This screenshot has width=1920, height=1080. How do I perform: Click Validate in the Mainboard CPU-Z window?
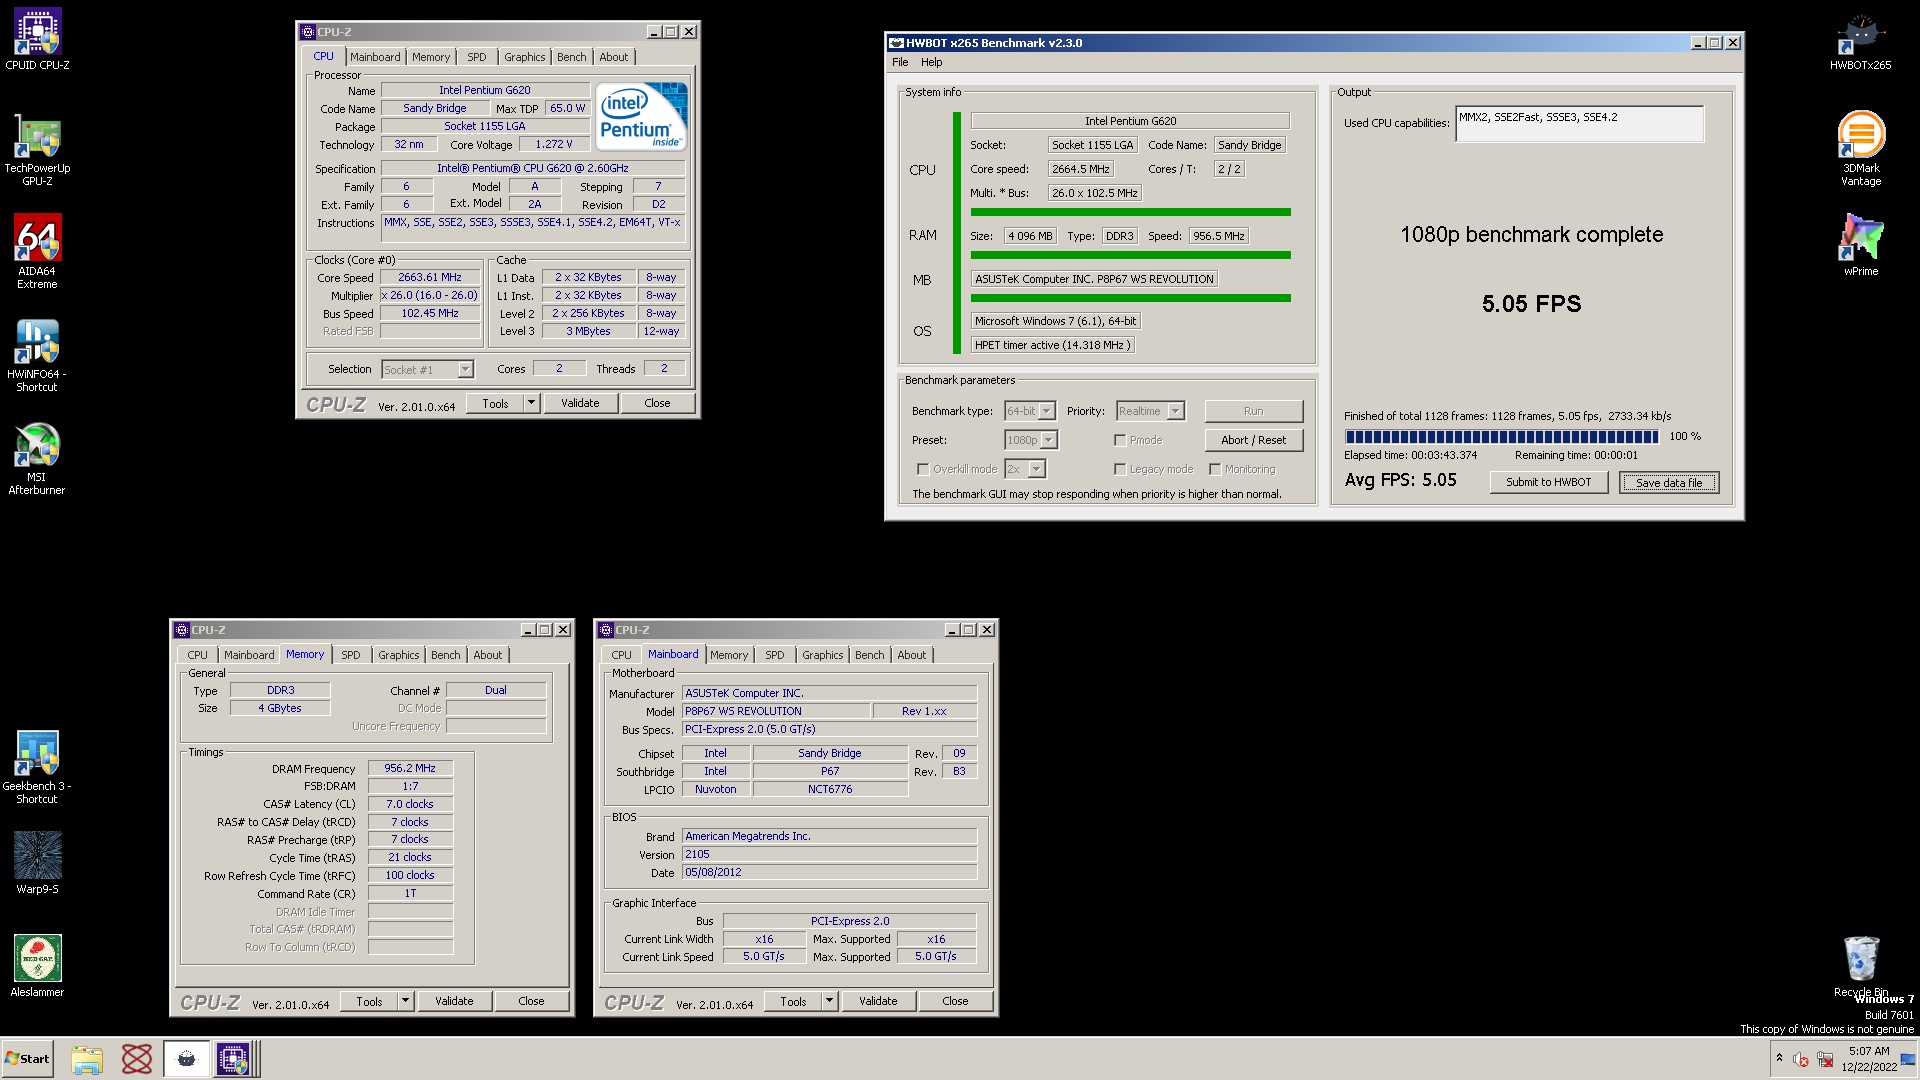click(x=878, y=1001)
